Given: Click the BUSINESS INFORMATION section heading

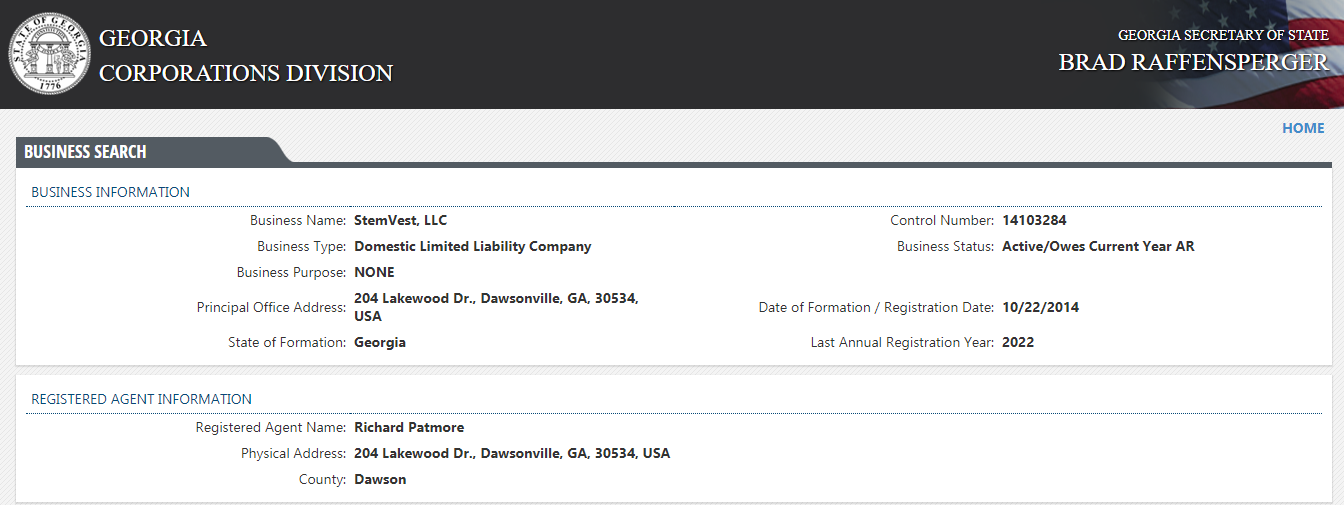Looking at the screenshot, I should coord(110,192).
